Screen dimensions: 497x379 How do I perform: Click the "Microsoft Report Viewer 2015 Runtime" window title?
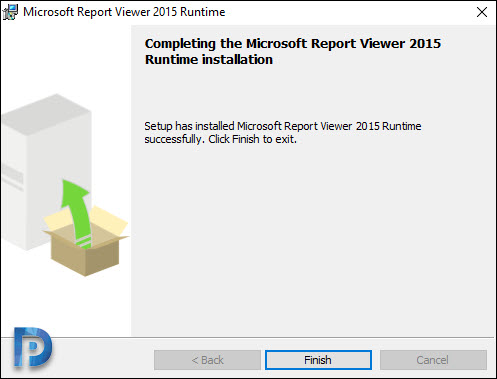tap(124, 12)
